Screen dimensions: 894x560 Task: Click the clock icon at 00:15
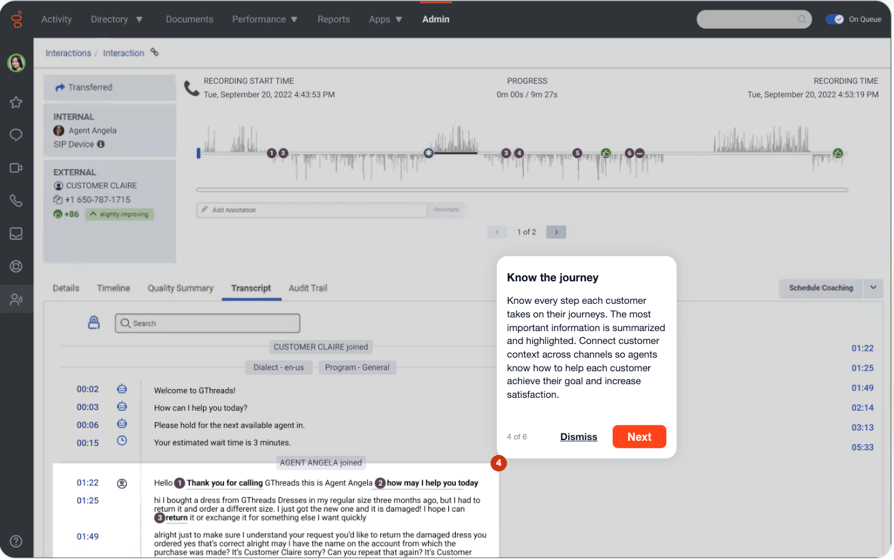(122, 441)
